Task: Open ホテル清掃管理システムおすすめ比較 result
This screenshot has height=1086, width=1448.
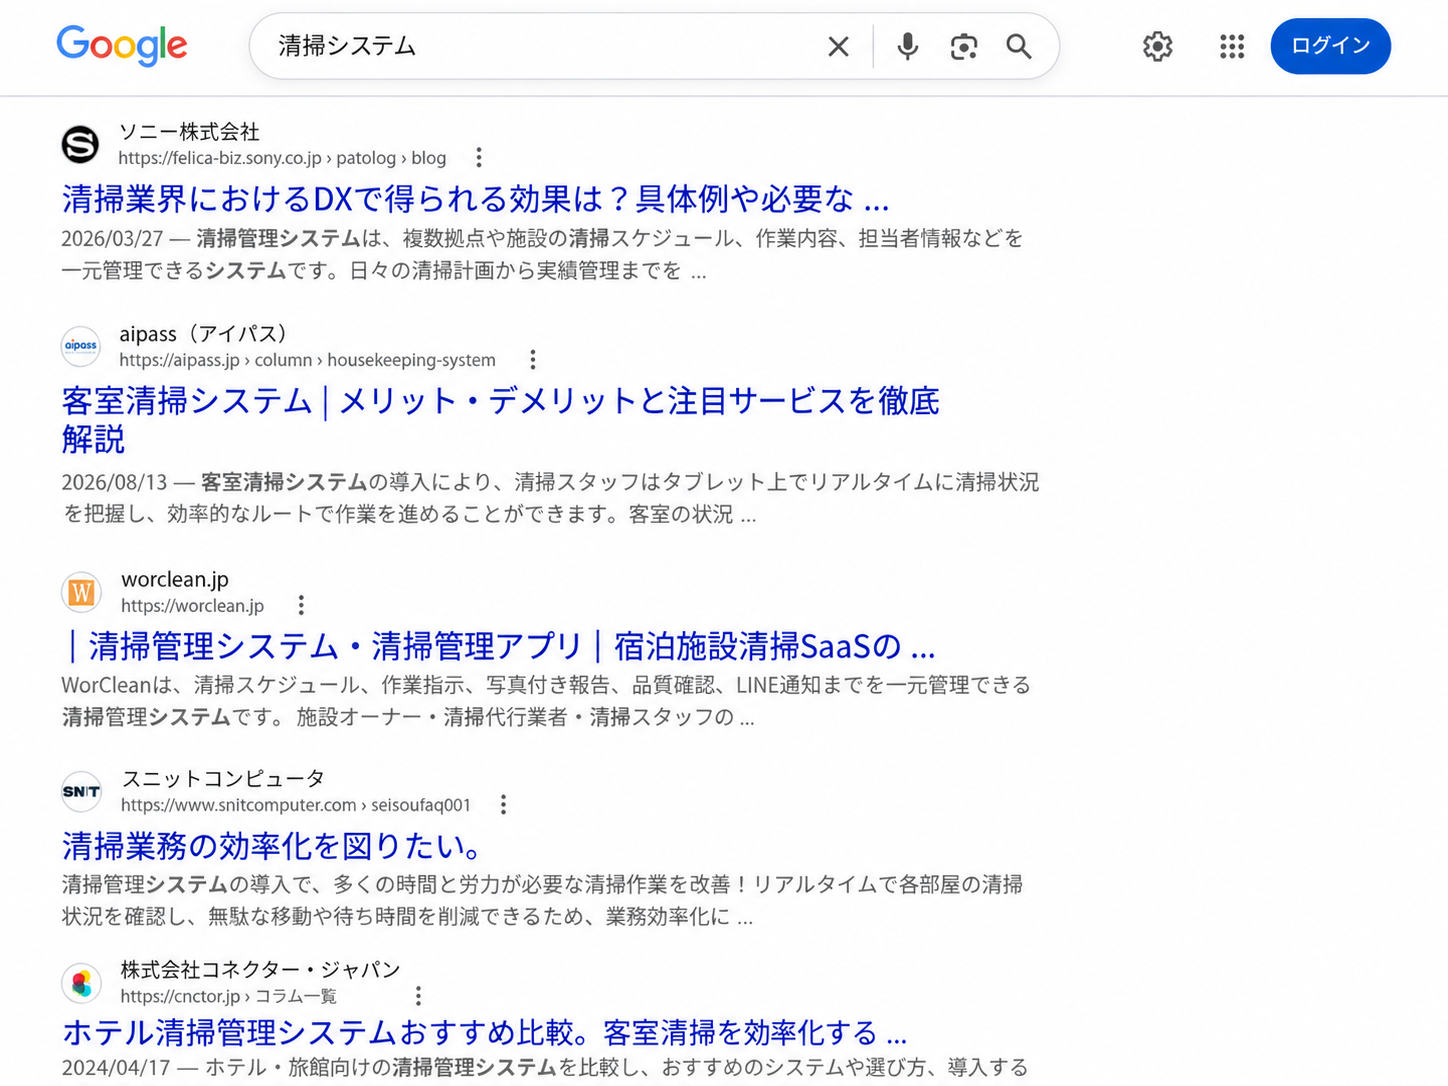Action: pyautogui.click(x=484, y=1032)
